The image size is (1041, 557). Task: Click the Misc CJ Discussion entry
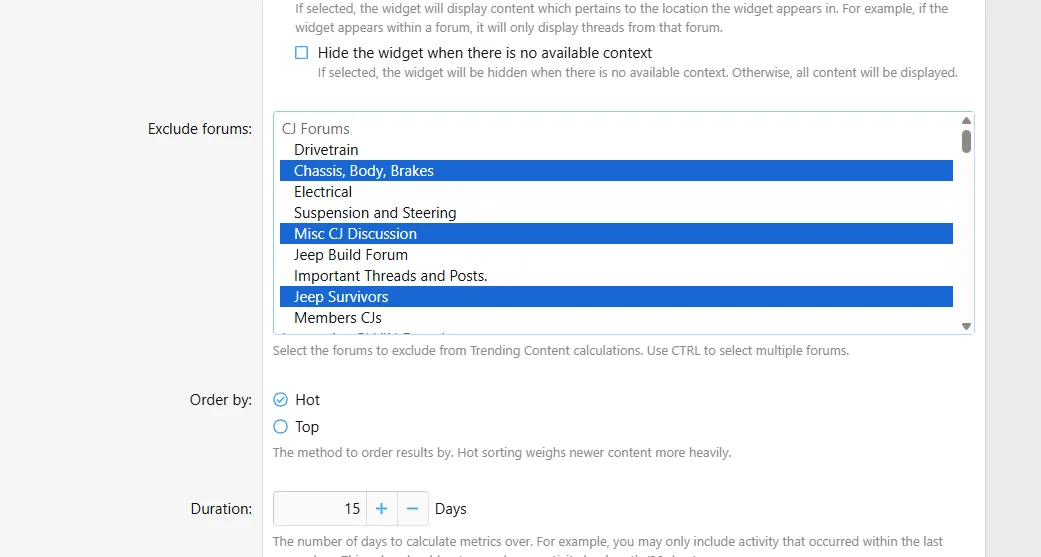pyautogui.click(x=616, y=234)
